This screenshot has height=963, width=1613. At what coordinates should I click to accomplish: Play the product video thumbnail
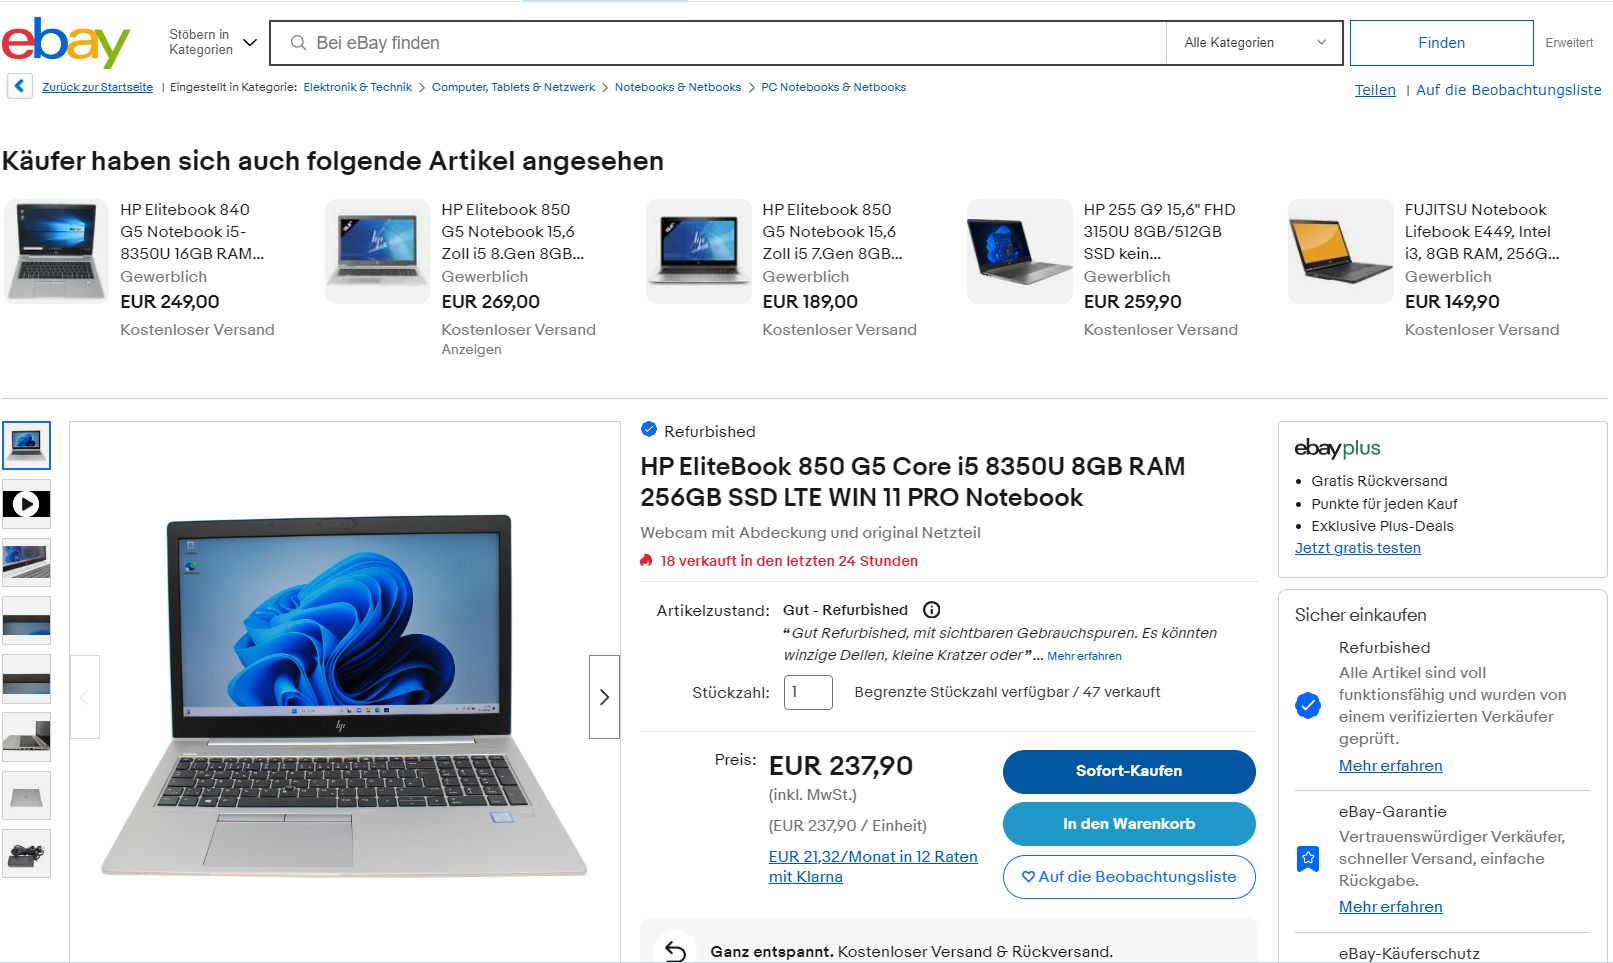click(26, 504)
